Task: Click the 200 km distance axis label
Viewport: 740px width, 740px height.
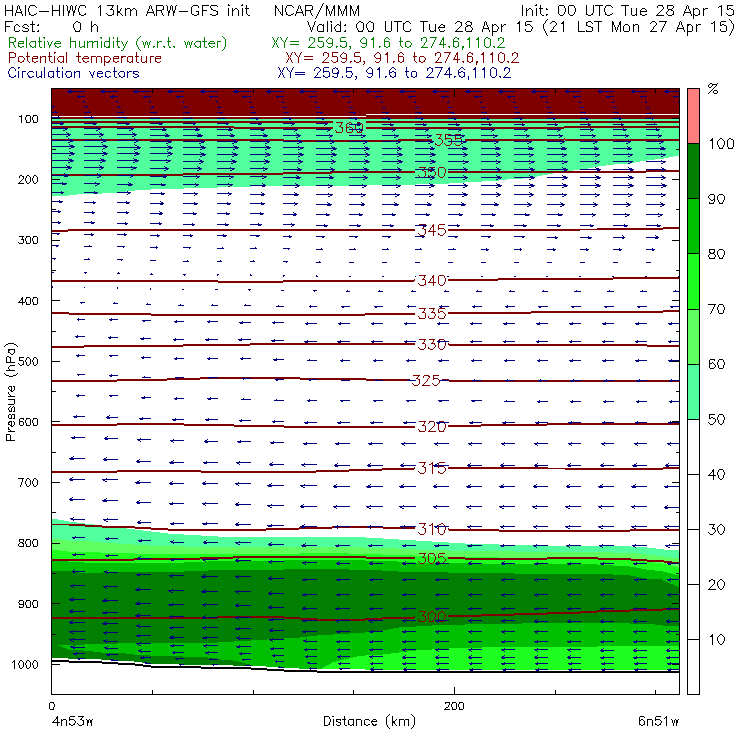Action: click(454, 706)
